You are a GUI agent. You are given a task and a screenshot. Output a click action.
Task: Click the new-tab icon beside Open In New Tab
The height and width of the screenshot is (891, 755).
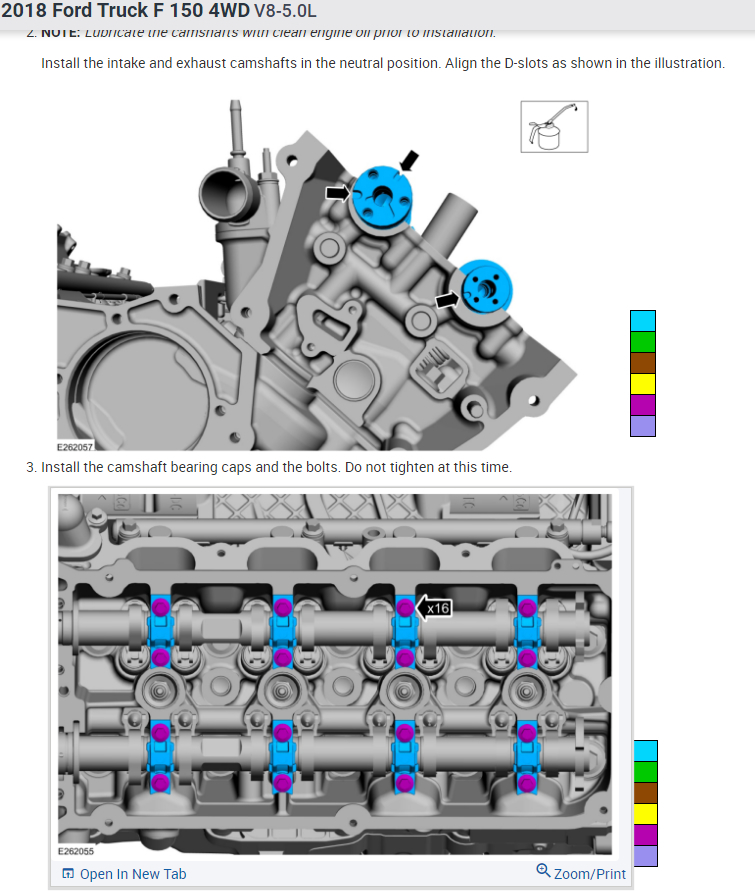[x=68, y=873]
